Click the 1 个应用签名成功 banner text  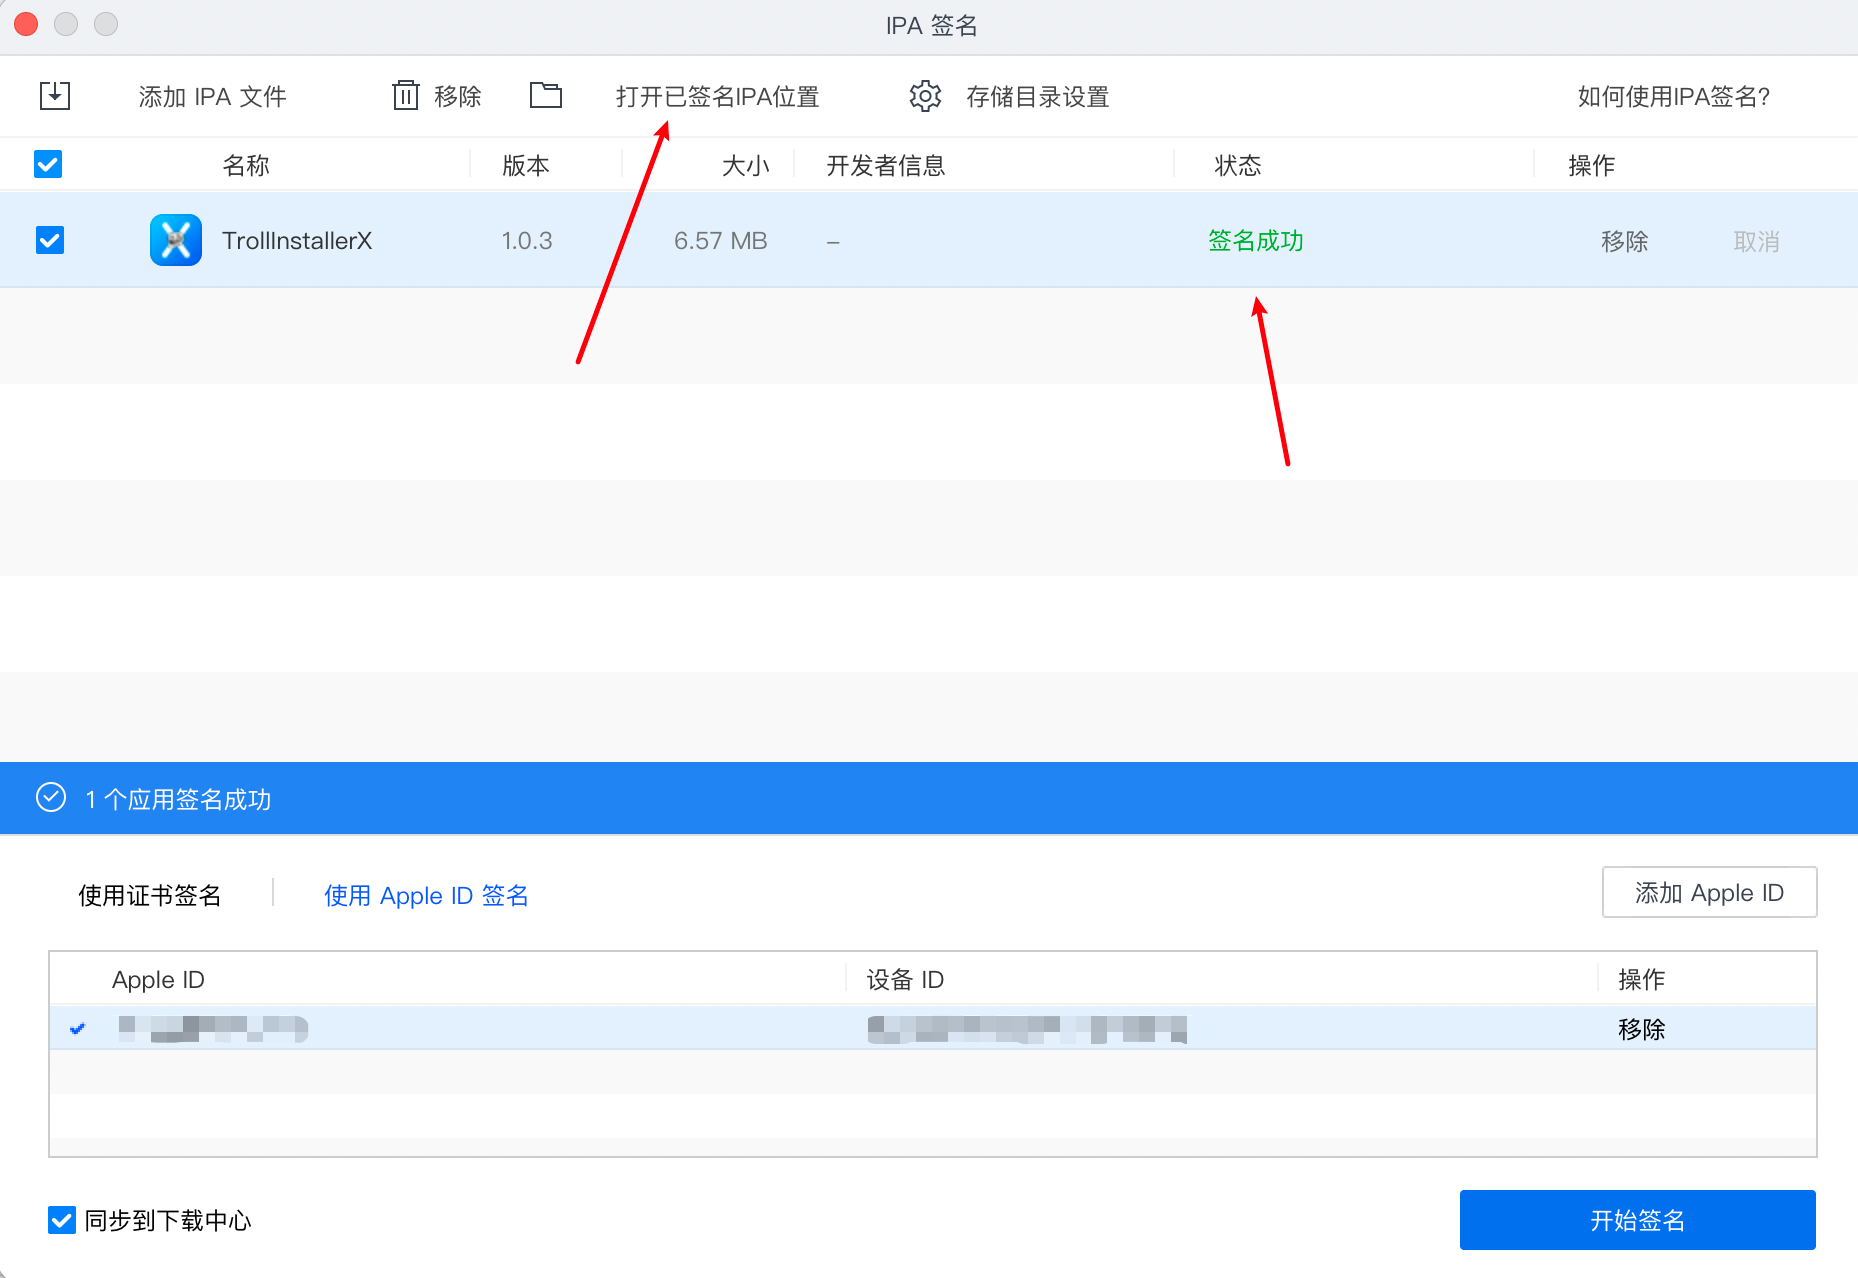coord(178,799)
